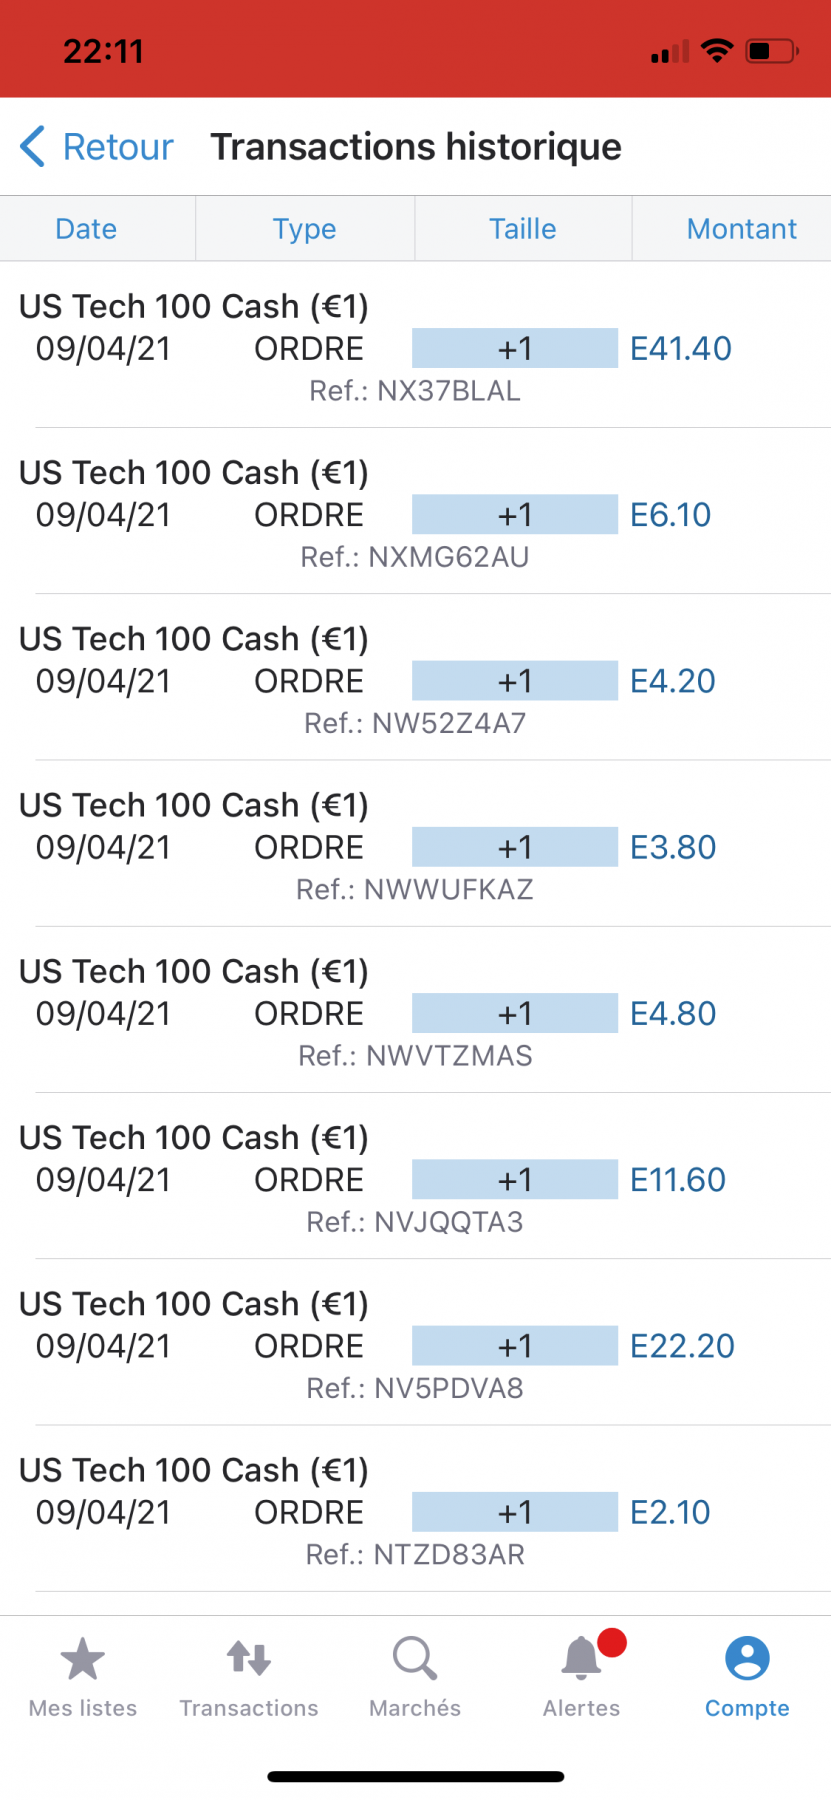This screenshot has height=1800, width=831.
Task: Sort by Taille column header
Action: (x=523, y=229)
